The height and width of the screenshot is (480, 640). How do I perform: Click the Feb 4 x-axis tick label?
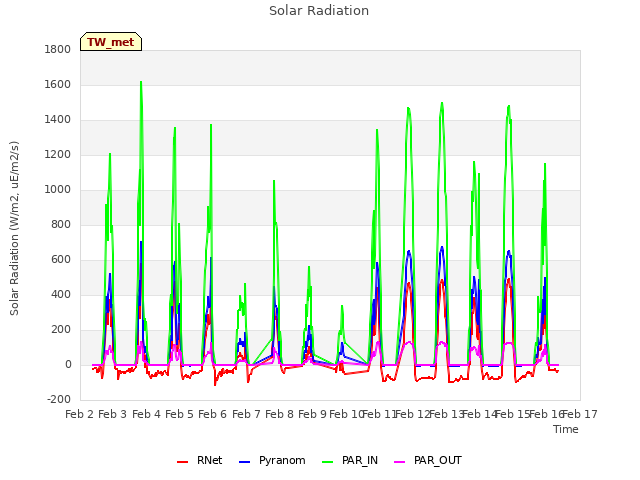point(147,414)
